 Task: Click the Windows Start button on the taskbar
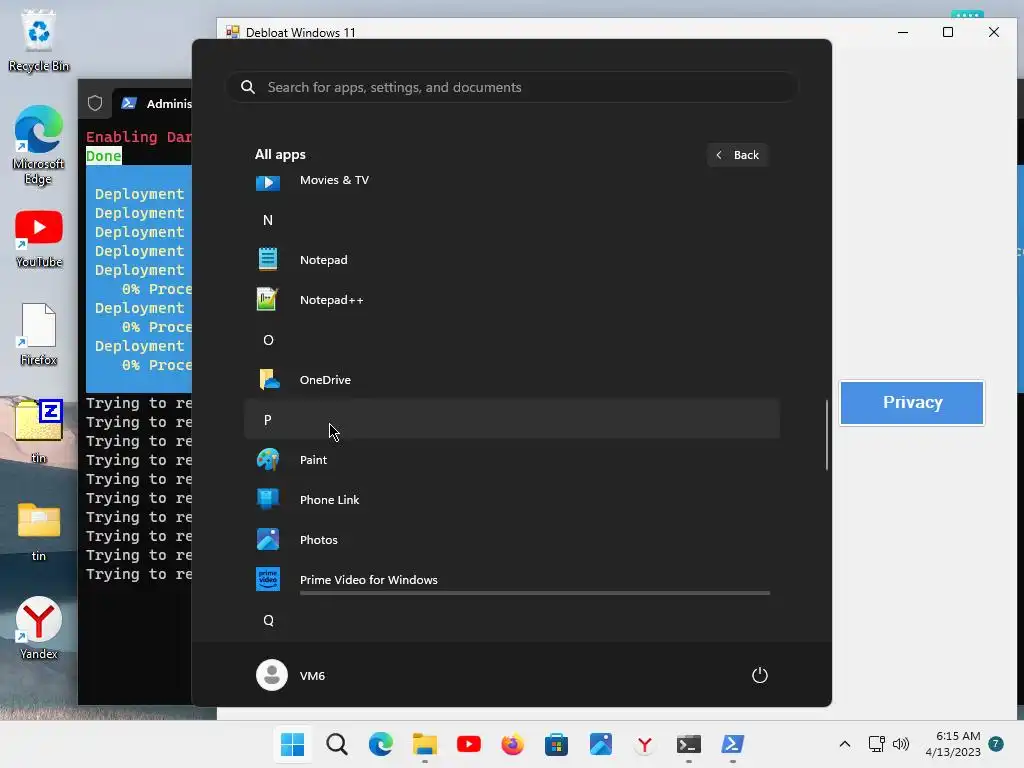pyautogui.click(x=293, y=744)
